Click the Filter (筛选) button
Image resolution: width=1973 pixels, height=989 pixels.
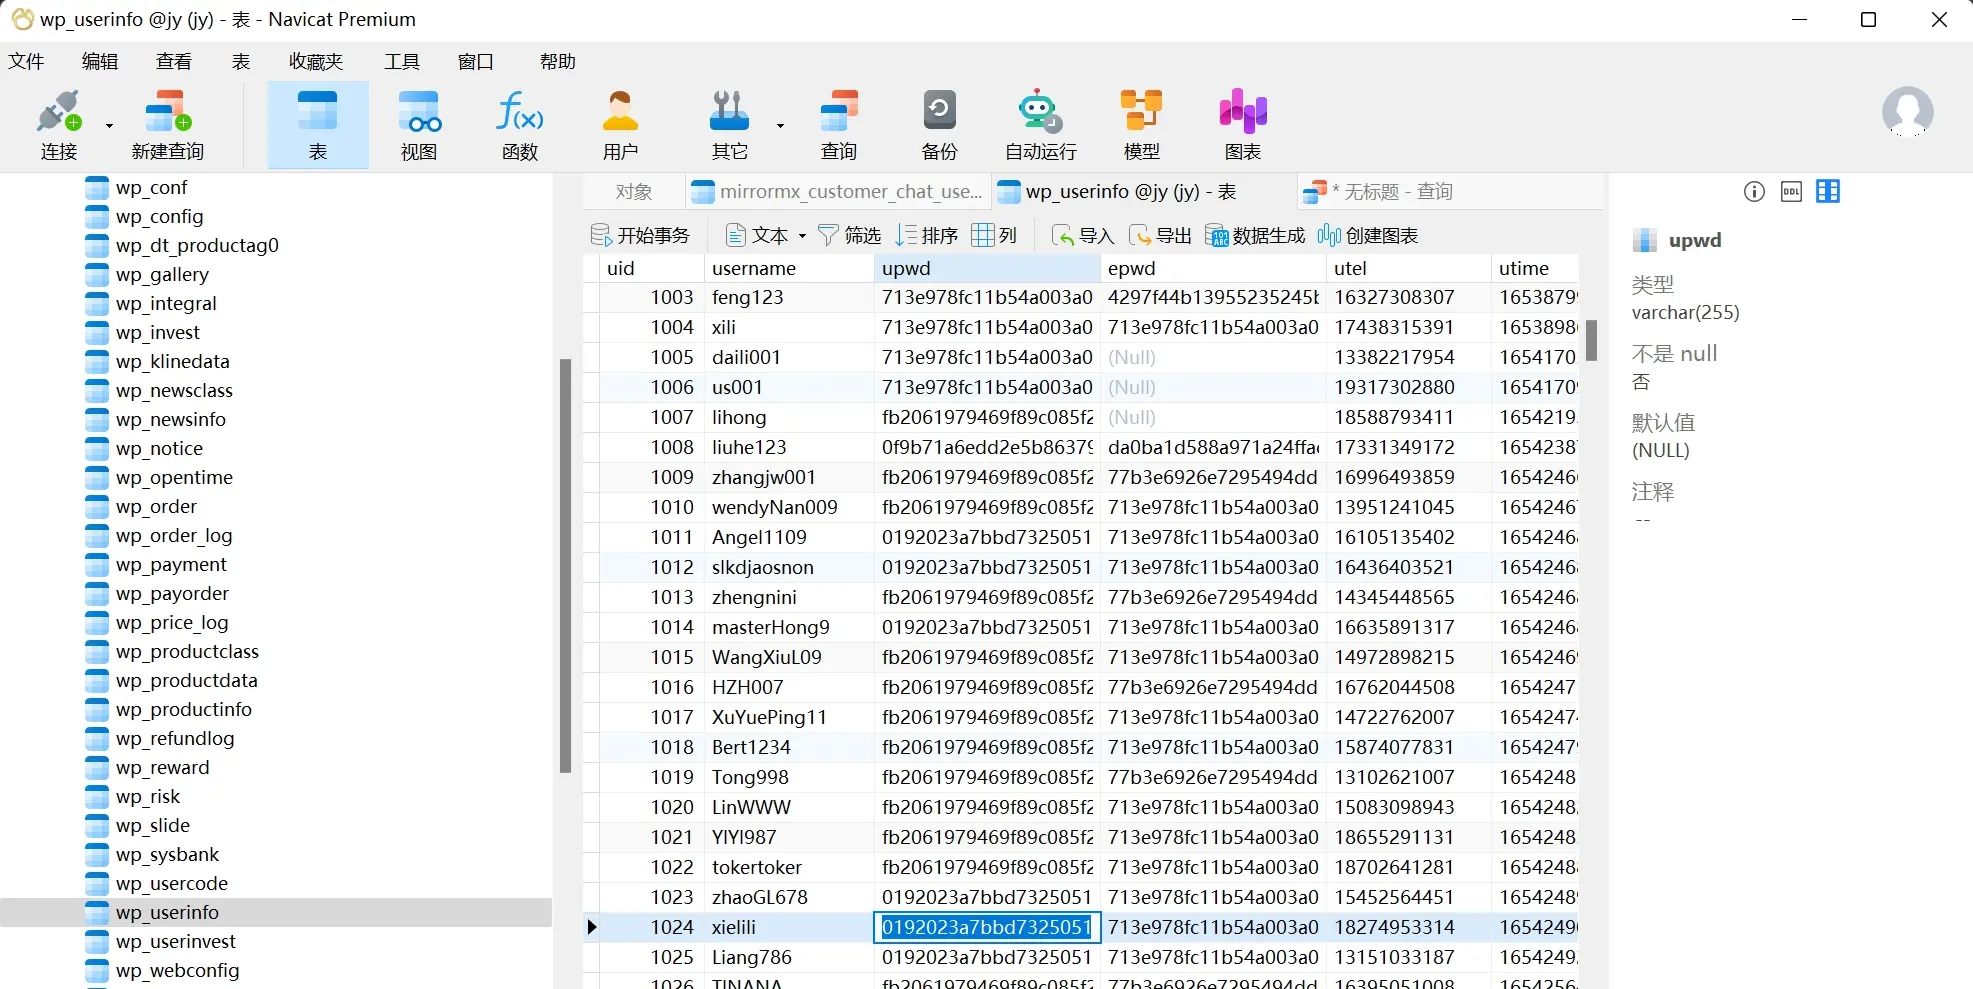[849, 236]
